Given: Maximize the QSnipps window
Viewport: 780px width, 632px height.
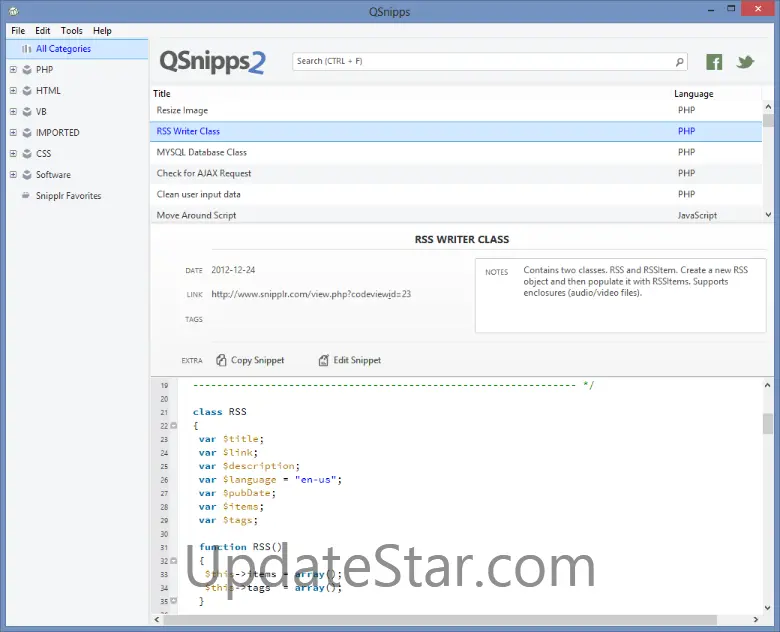Looking at the screenshot, I should (731, 9).
